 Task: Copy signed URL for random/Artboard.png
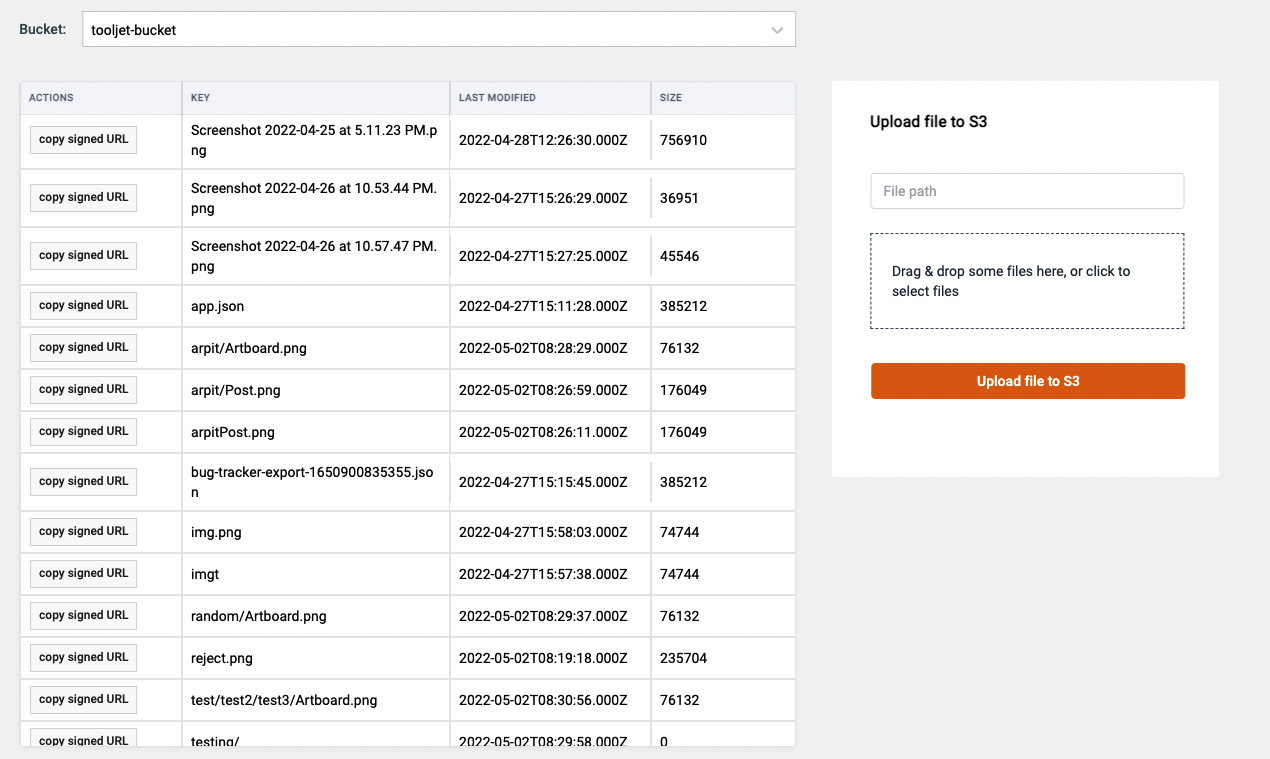(x=83, y=616)
